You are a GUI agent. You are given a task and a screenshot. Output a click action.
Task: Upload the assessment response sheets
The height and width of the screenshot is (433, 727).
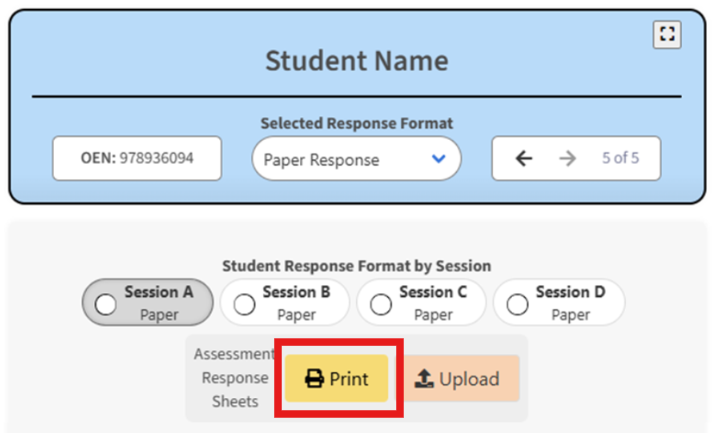click(x=461, y=378)
